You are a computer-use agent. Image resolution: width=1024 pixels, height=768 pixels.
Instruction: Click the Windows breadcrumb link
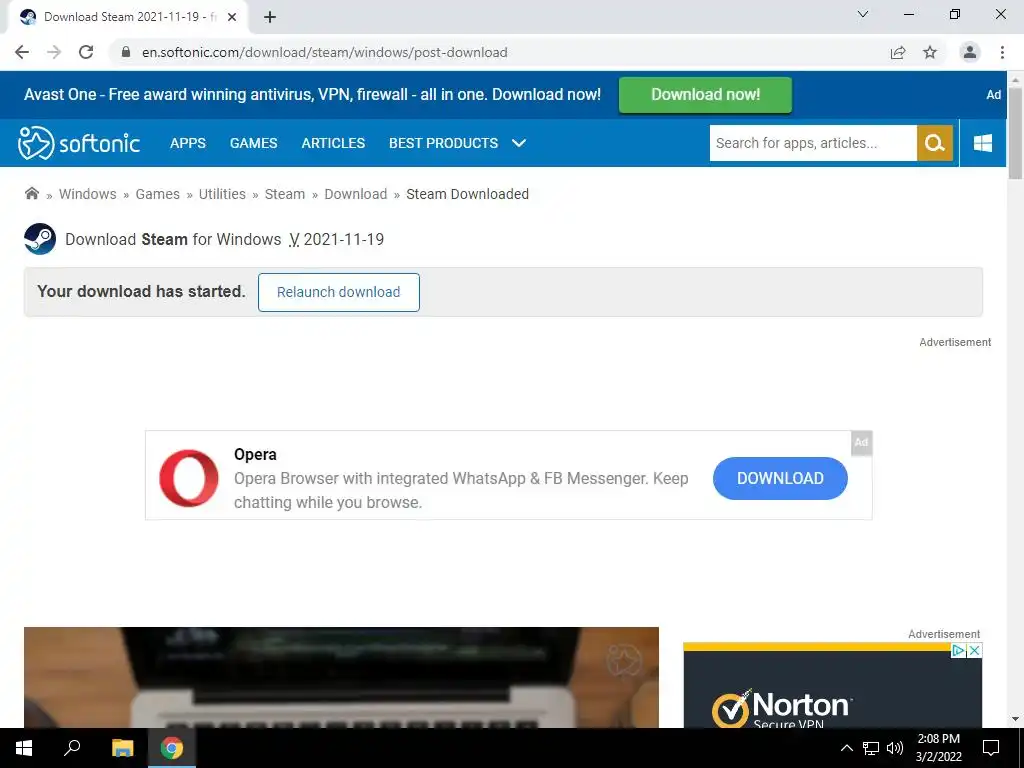pos(88,194)
